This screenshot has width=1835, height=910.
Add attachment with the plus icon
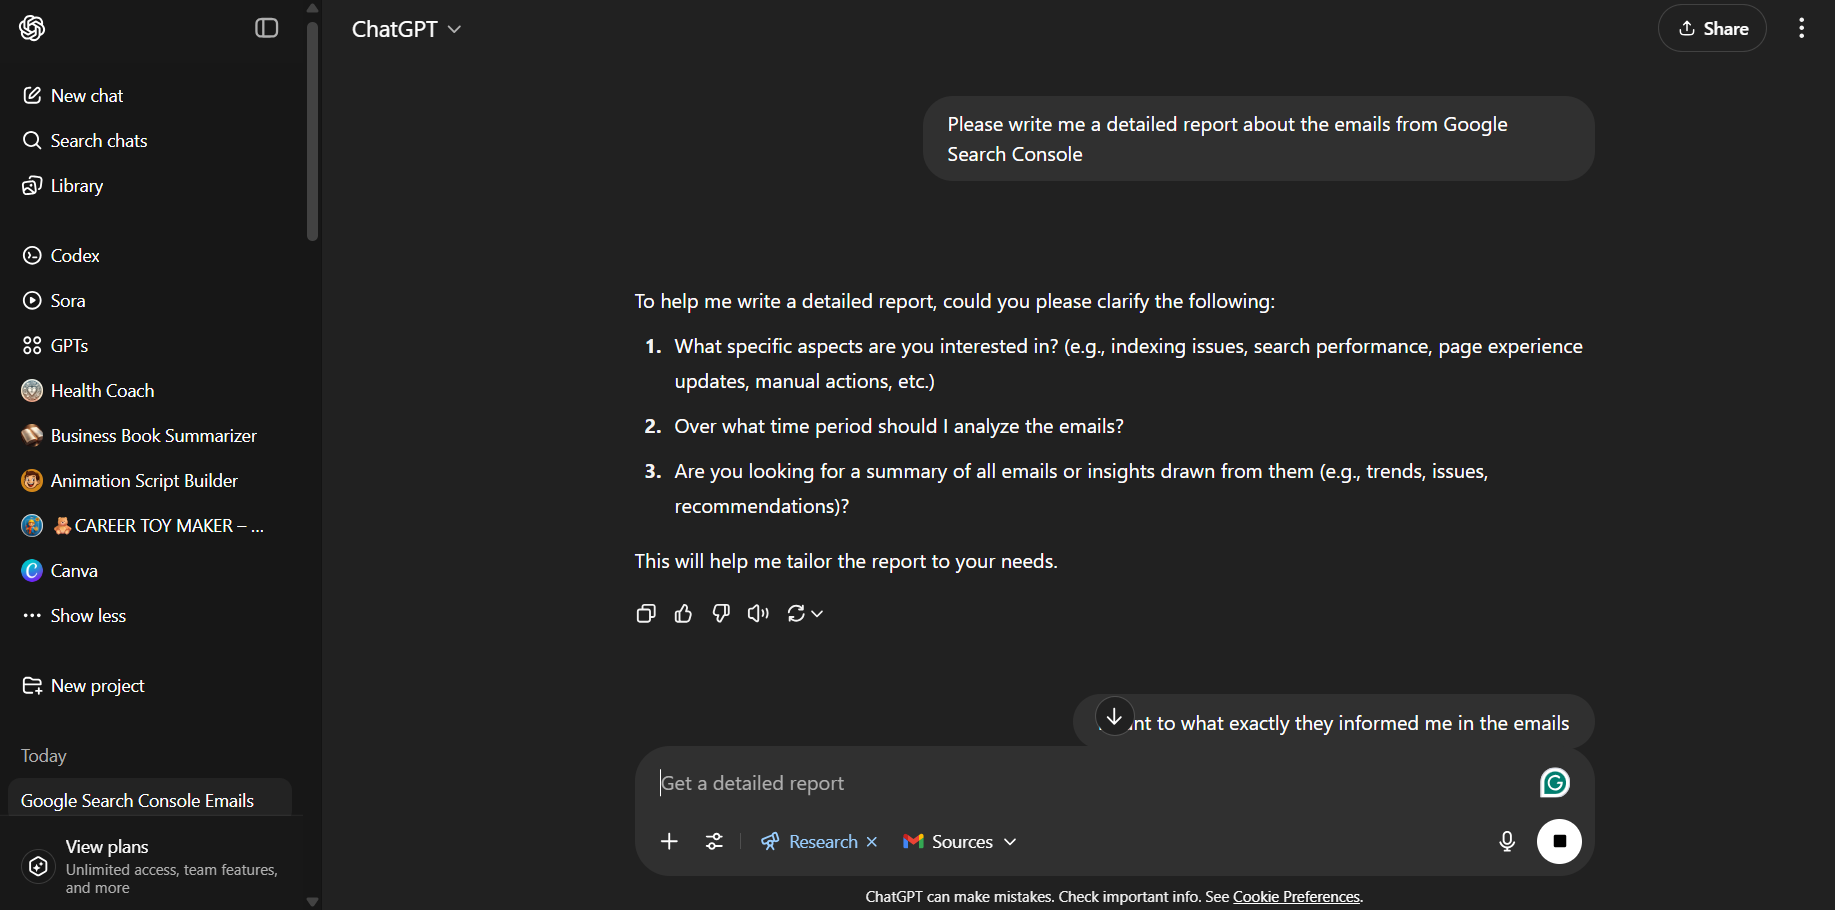pyautogui.click(x=670, y=842)
